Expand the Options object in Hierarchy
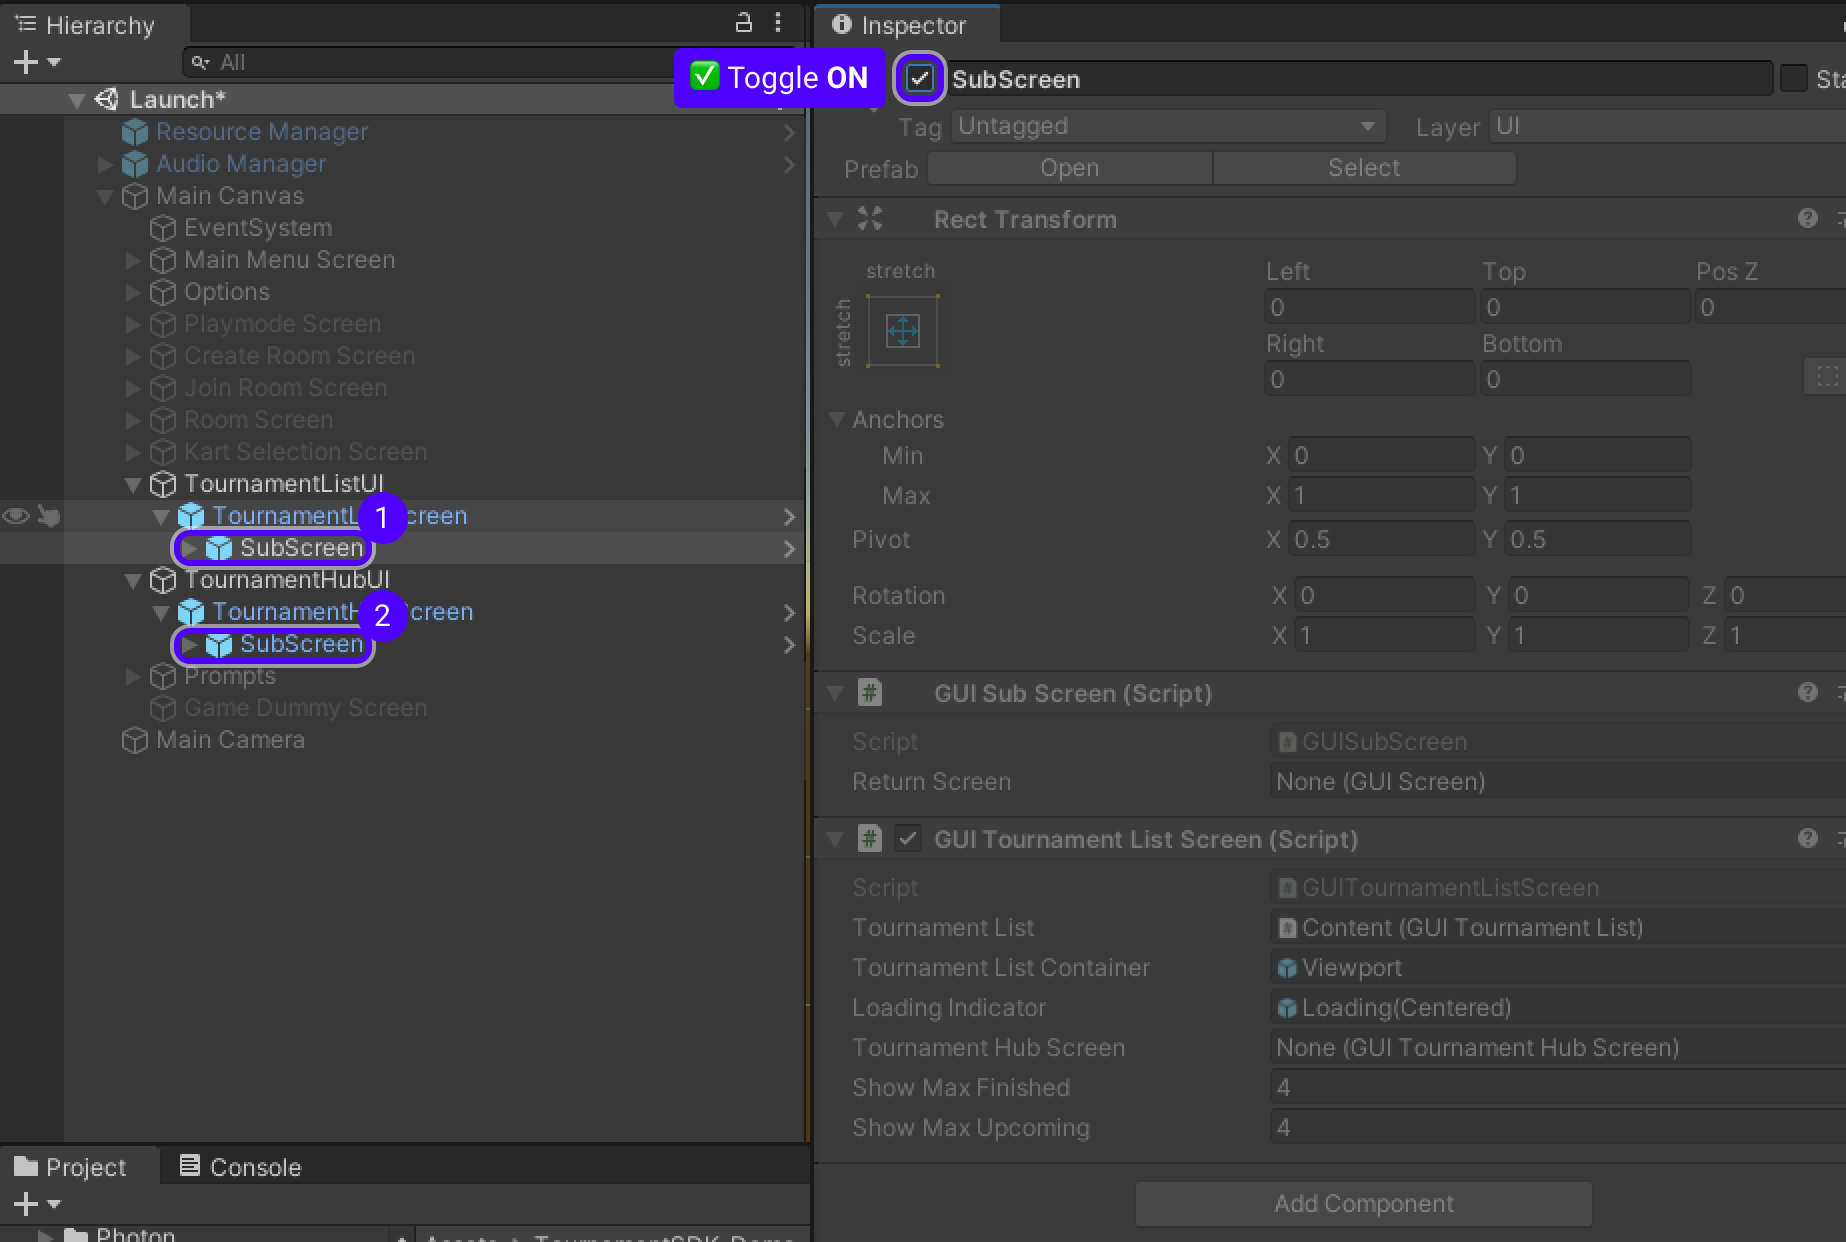This screenshot has width=1846, height=1242. coord(132,293)
